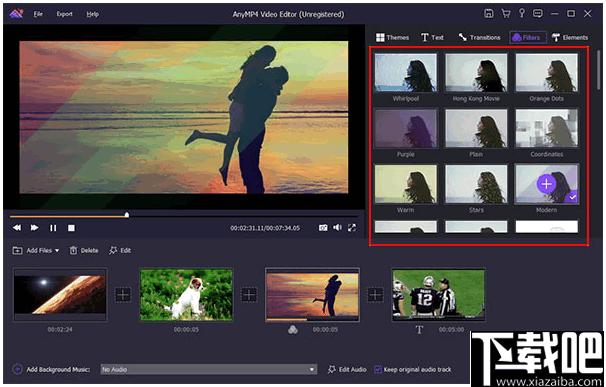This screenshot has height=387, width=606.
Task: Switch to the Elements tab
Action: pyautogui.click(x=570, y=38)
